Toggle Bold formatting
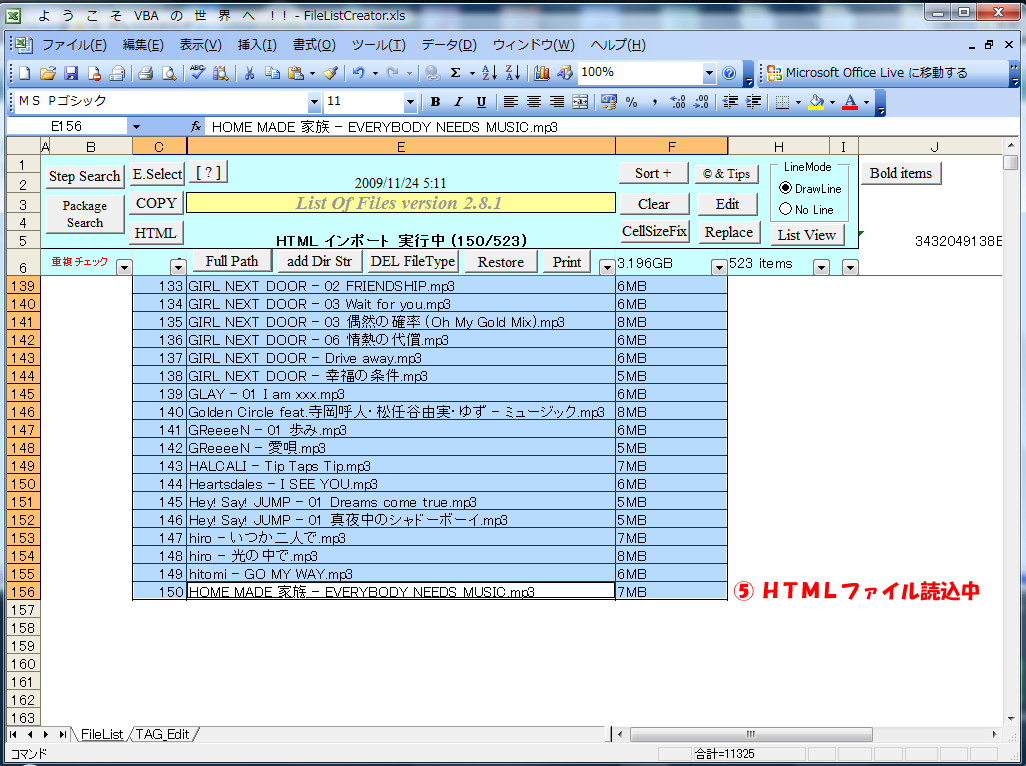The width and height of the screenshot is (1026, 766). [435, 102]
